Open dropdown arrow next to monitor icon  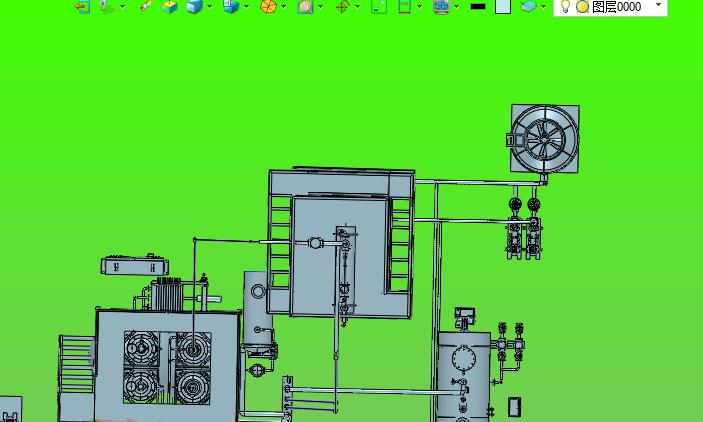(x=456, y=6)
